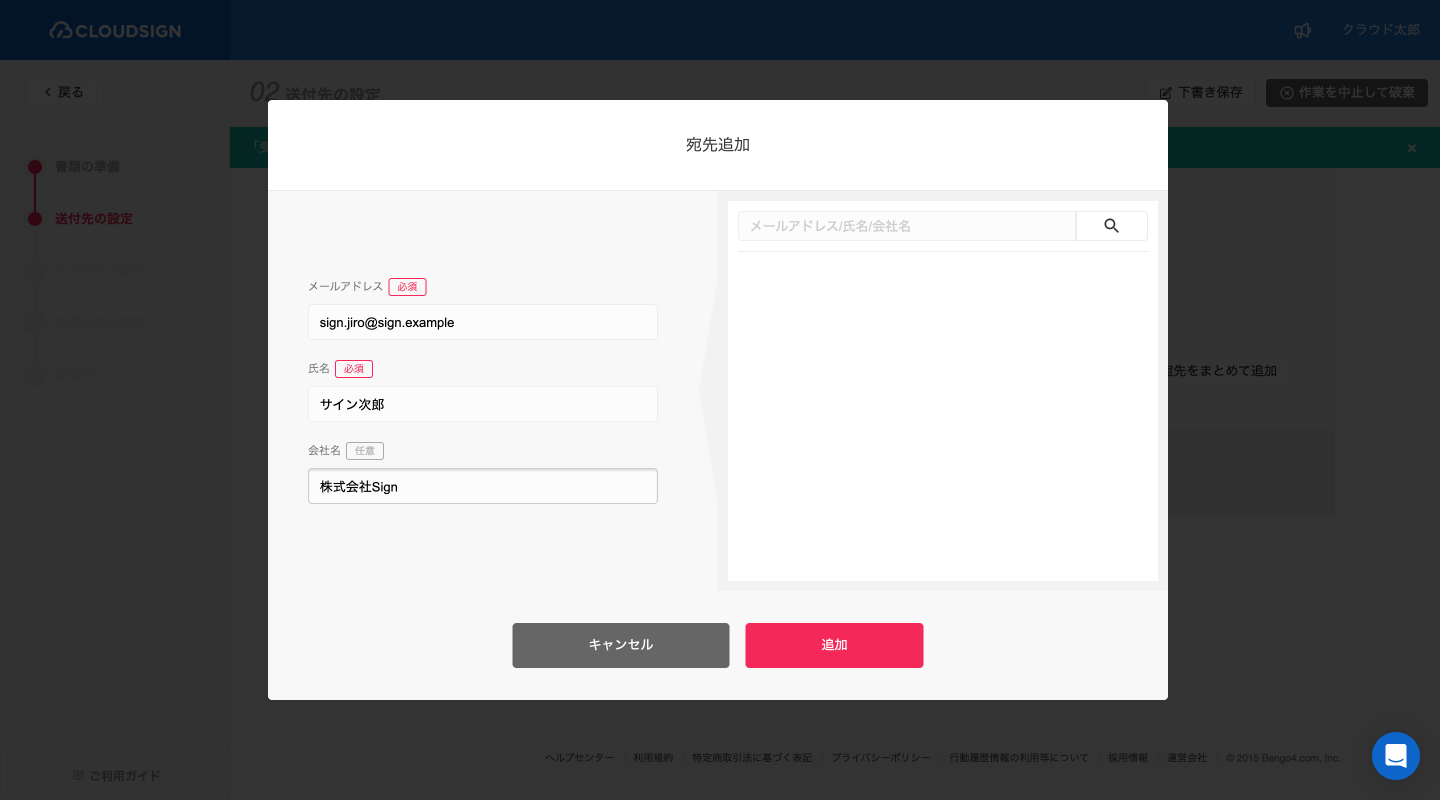The height and width of the screenshot is (800, 1440).
Task: Click the address book search box
Action: pos(906,226)
